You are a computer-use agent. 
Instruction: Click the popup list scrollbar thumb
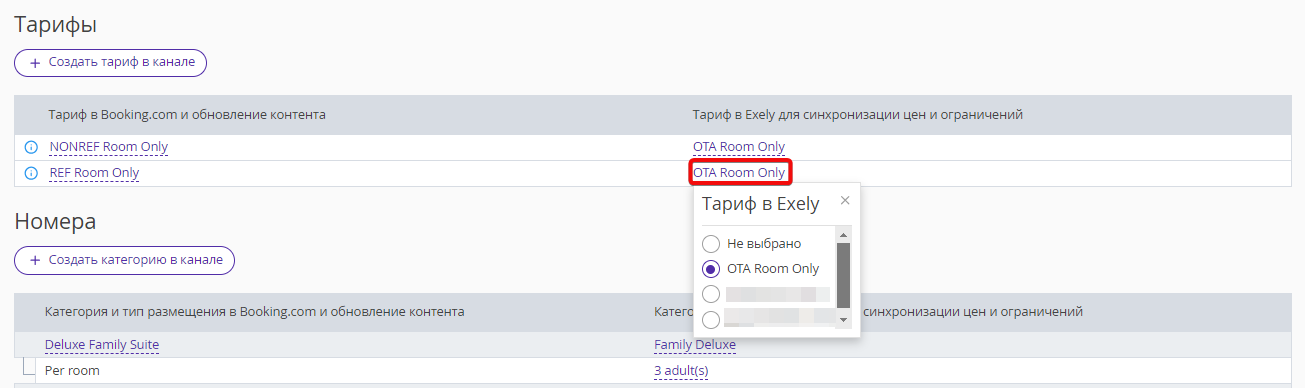(843, 274)
